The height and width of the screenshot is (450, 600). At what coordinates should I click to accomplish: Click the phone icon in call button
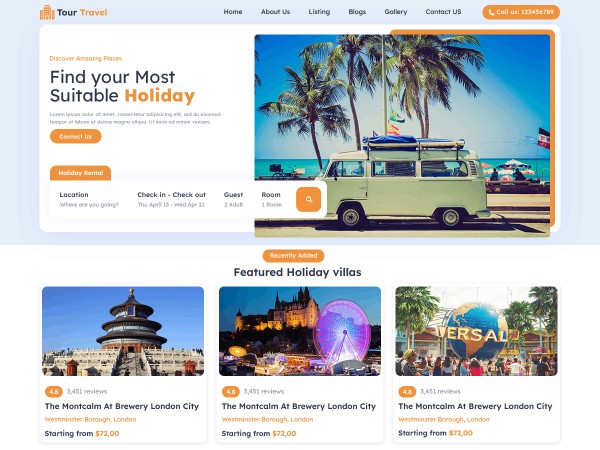(491, 12)
